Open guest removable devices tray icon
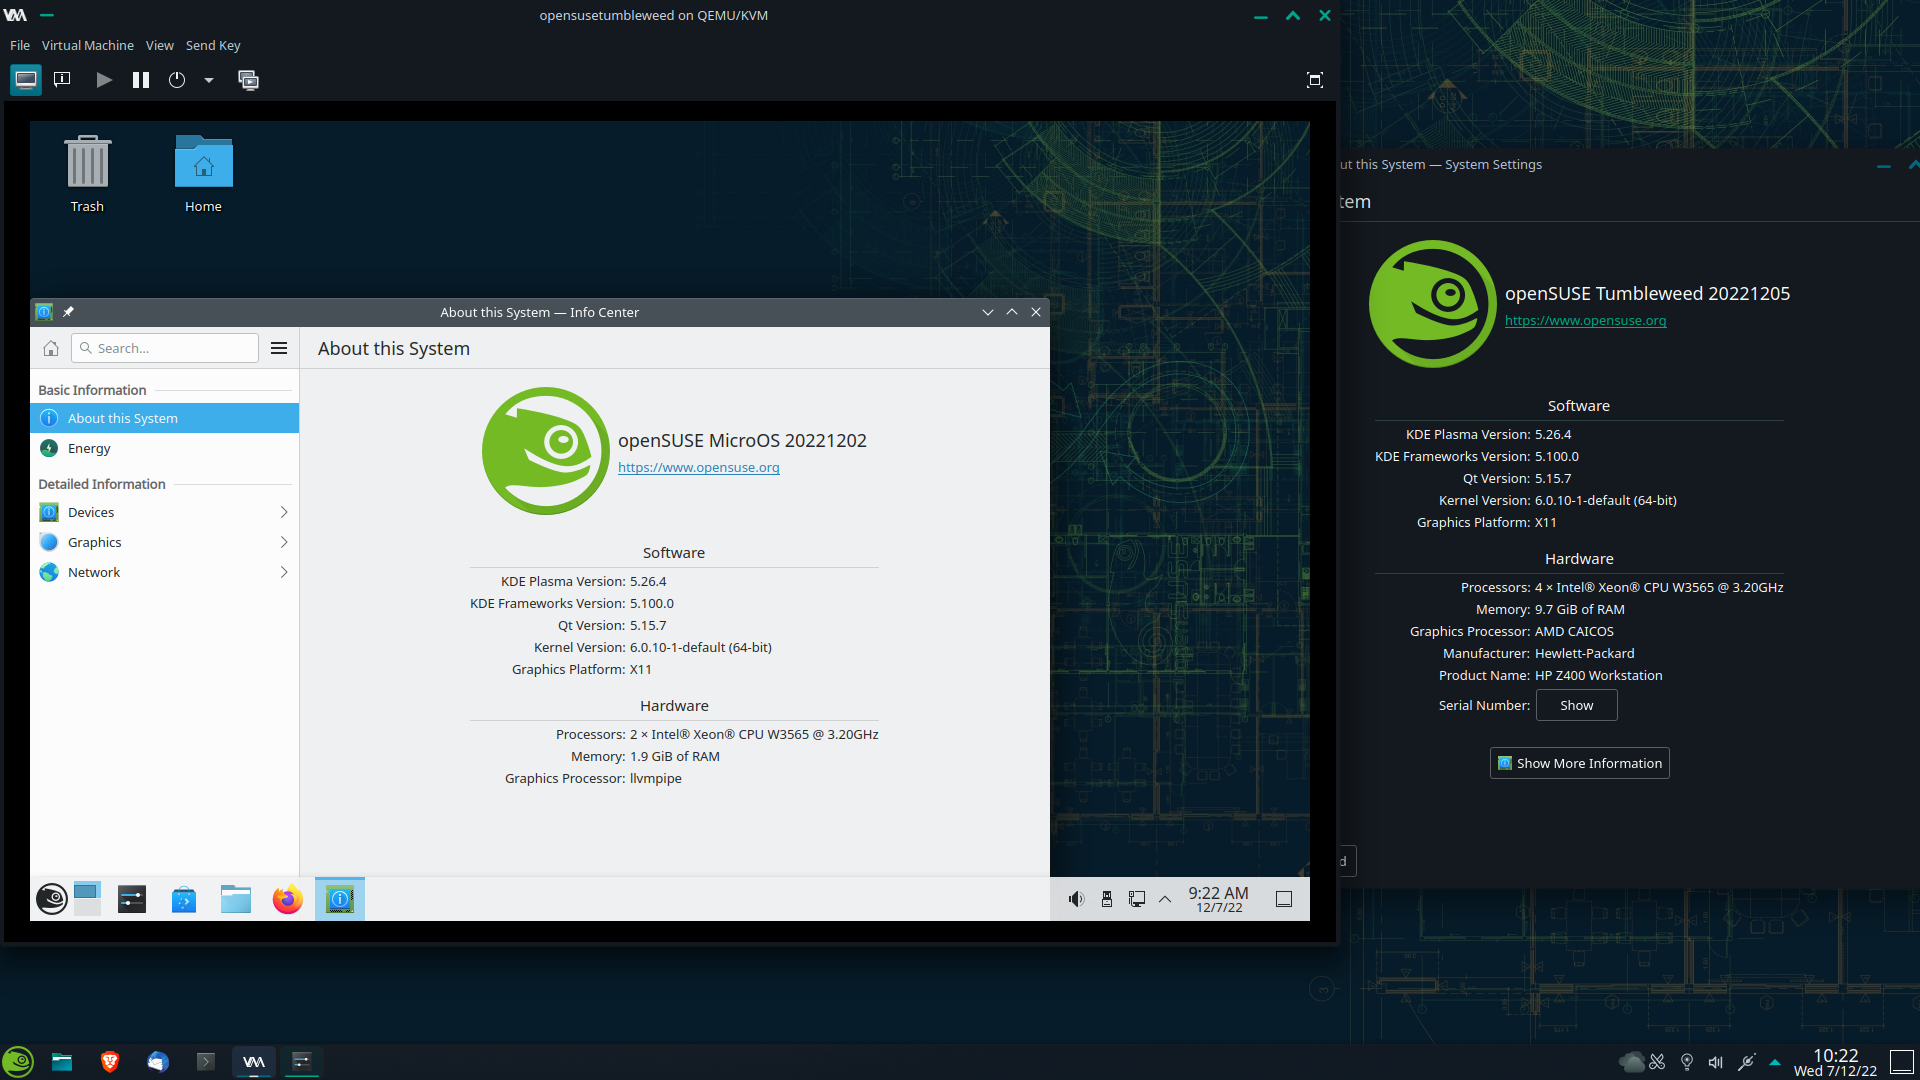 point(1107,899)
